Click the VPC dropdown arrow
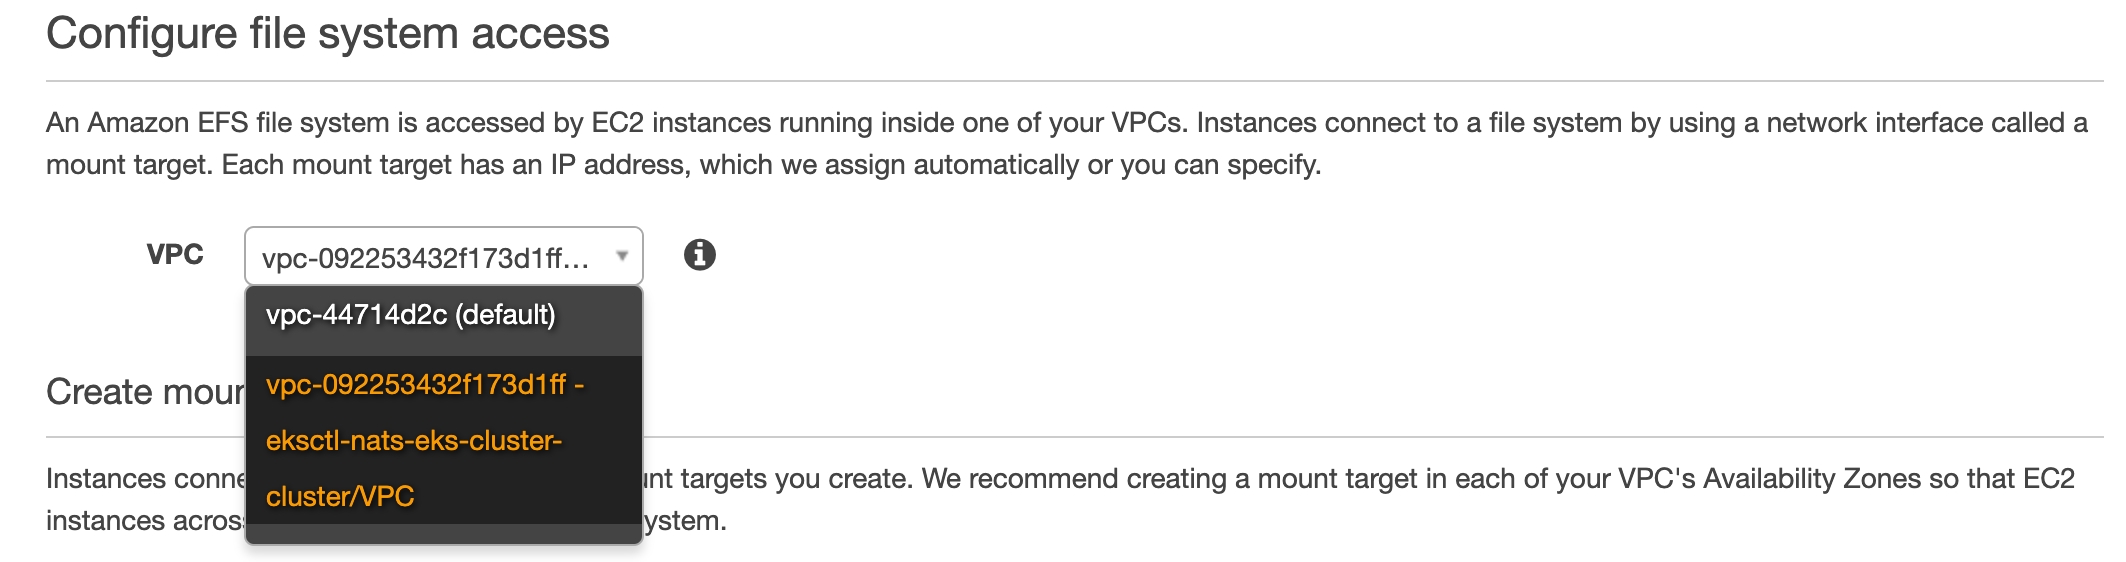The image size is (2126, 562). click(x=622, y=256)
